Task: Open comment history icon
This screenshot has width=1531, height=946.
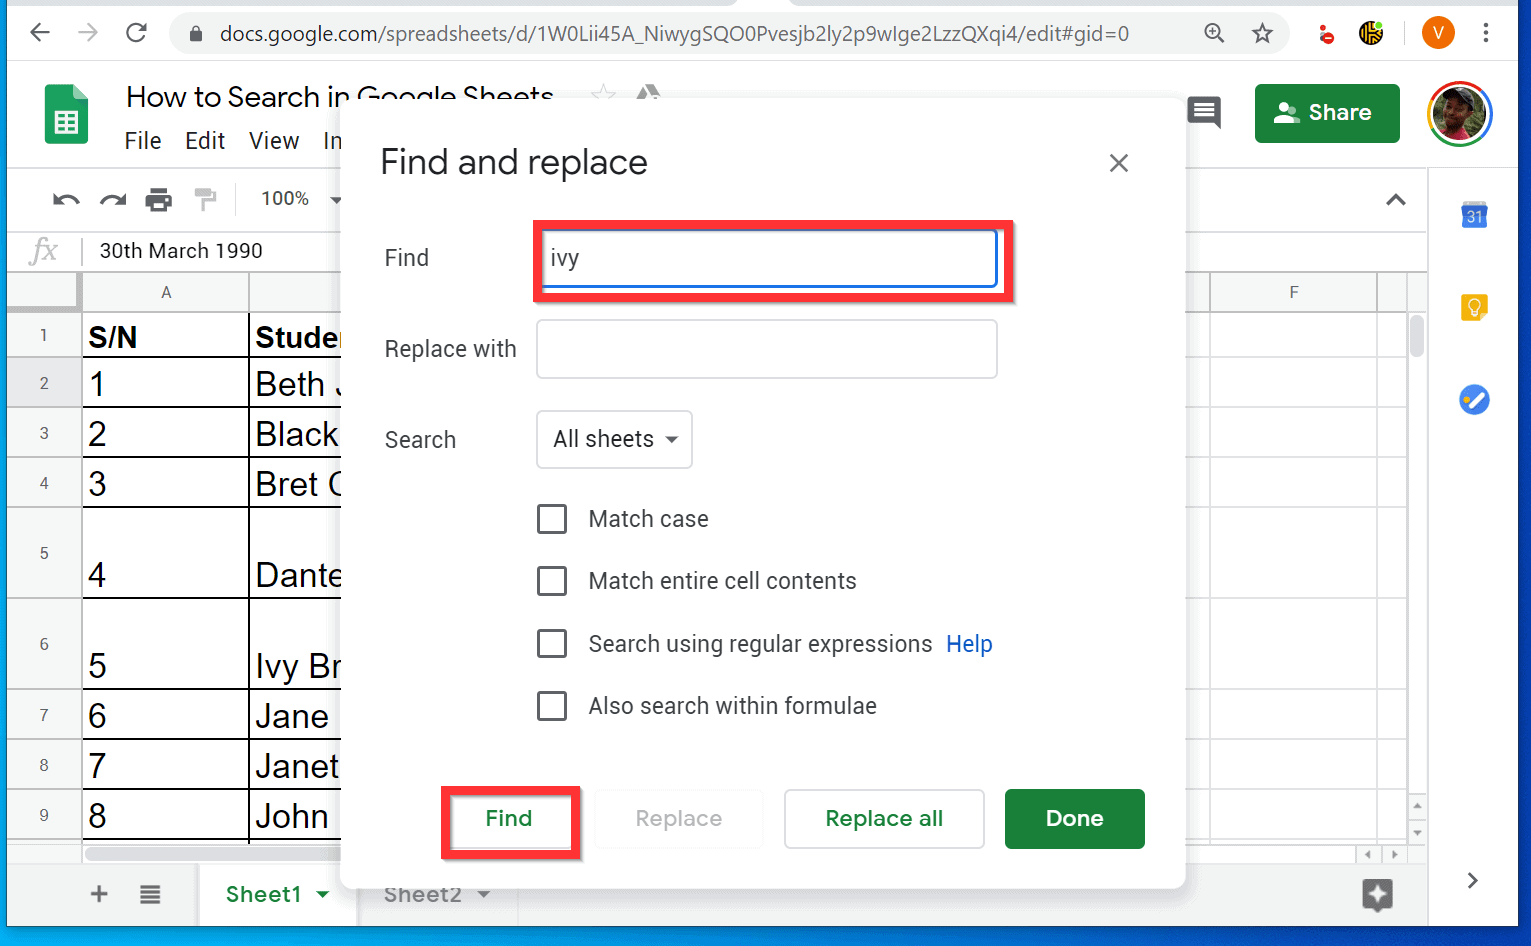Action: pyautogui.click(x=1204, y=112)
